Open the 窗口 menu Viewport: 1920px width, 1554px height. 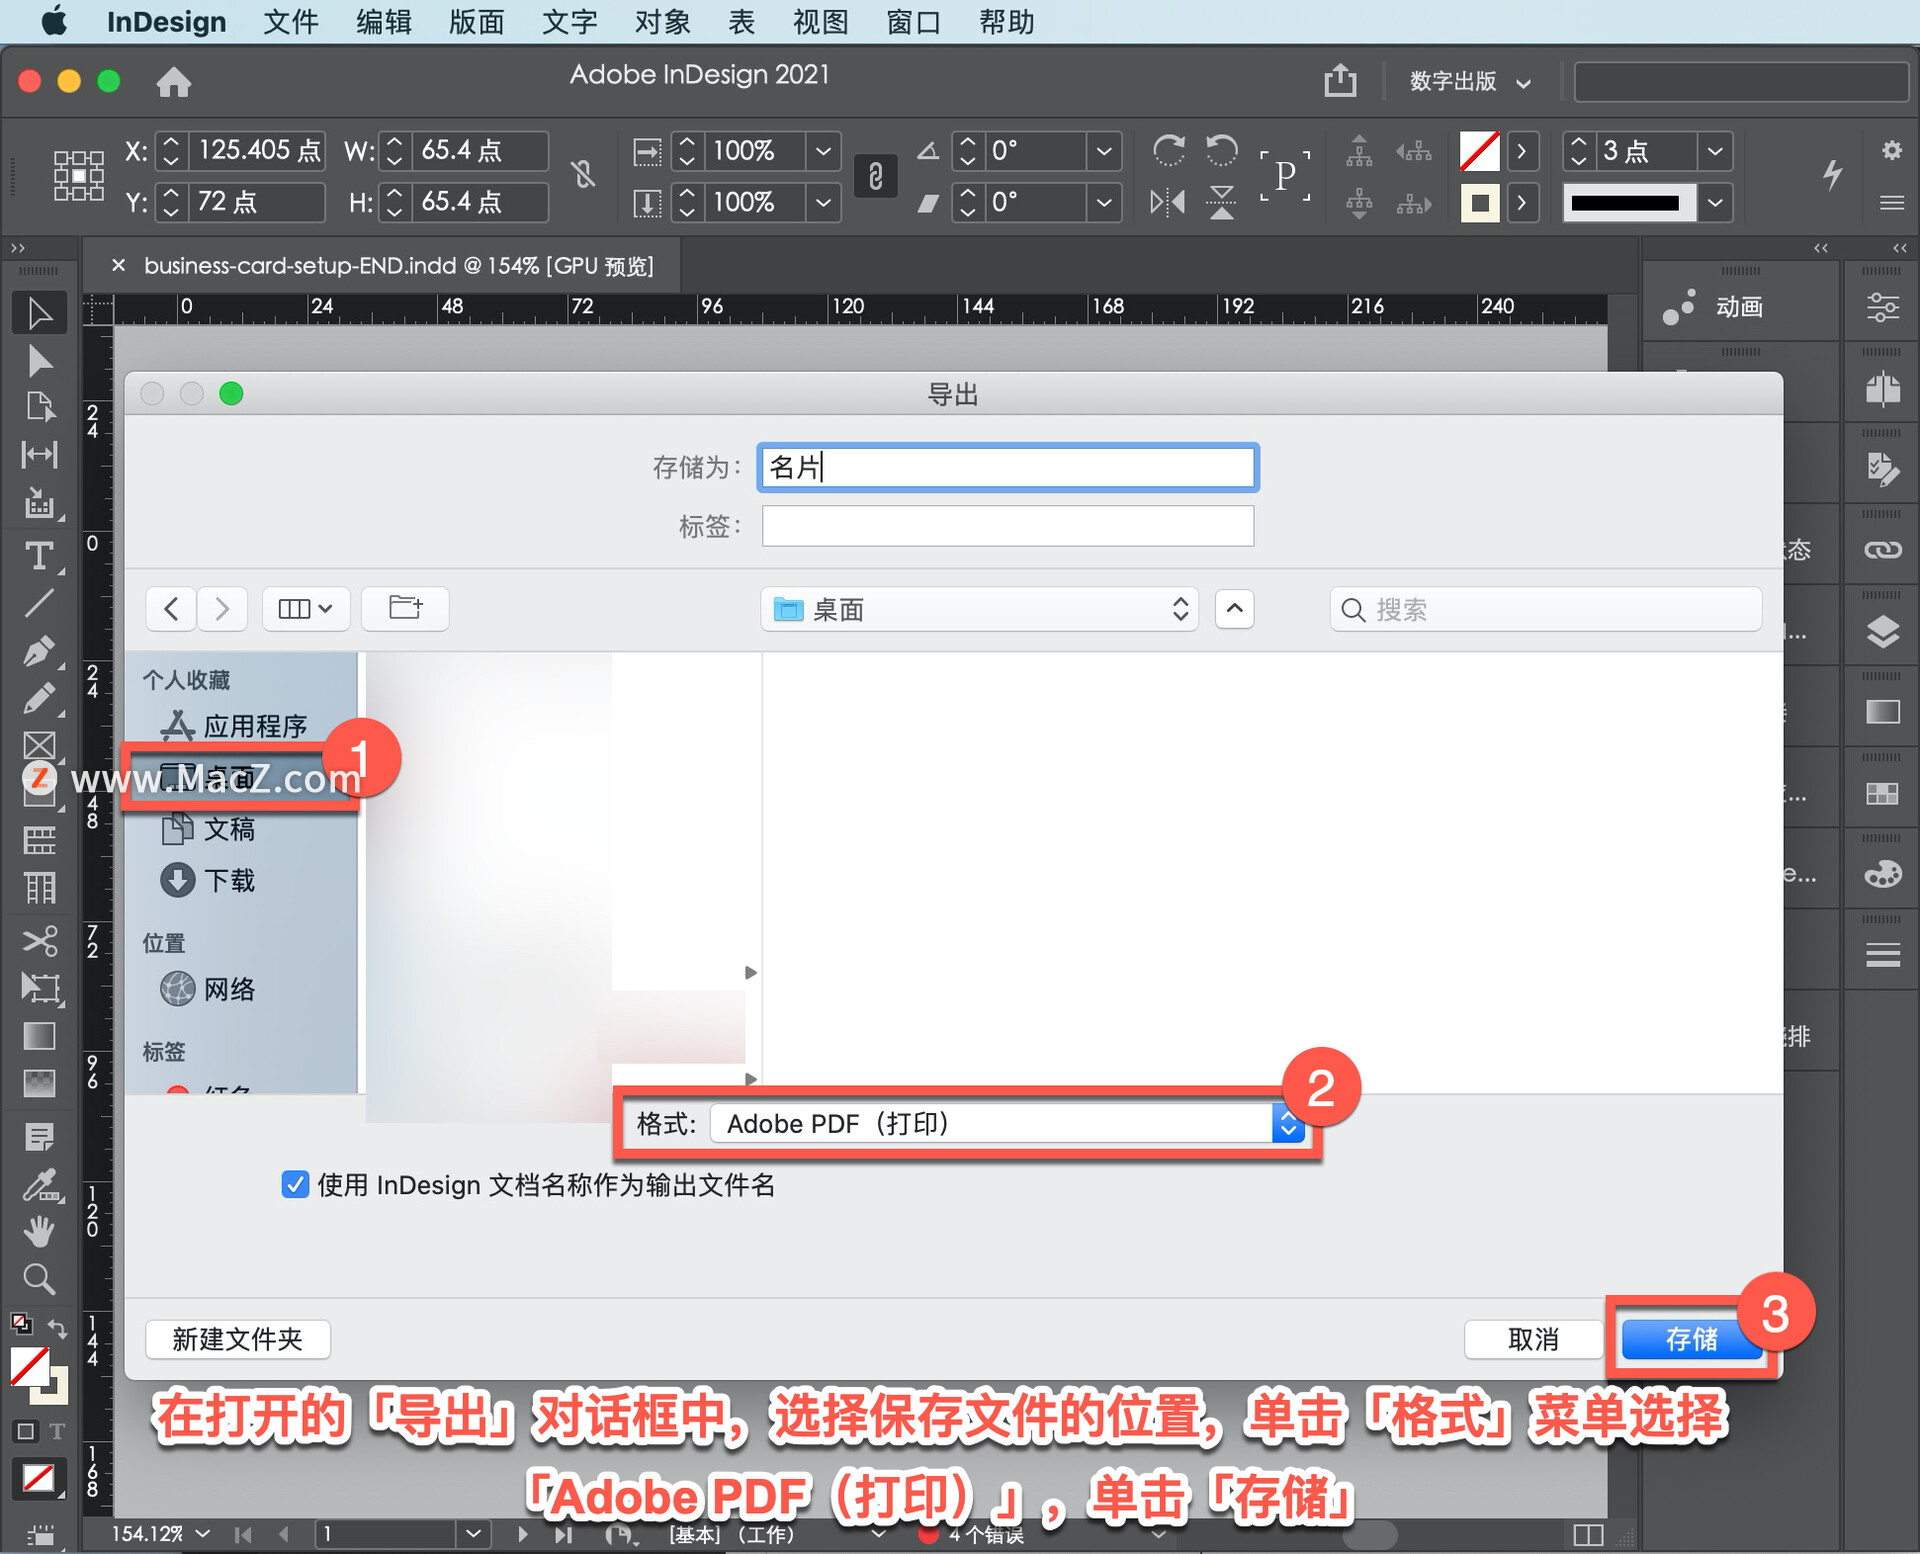[913, 22]
